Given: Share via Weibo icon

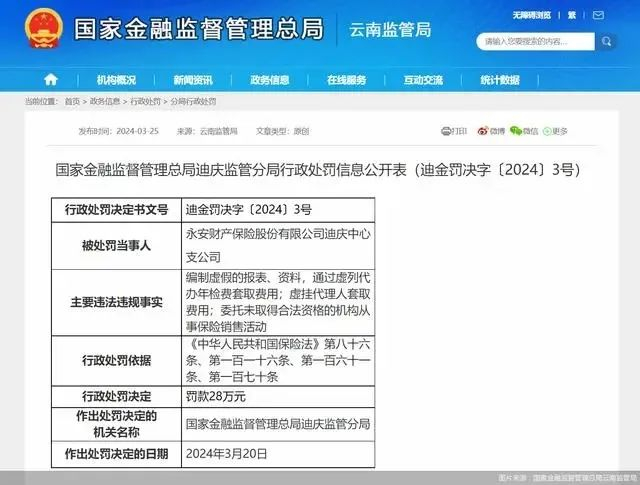Looking at the screenshot, I should pyautogui.click(x=483, y=131).
